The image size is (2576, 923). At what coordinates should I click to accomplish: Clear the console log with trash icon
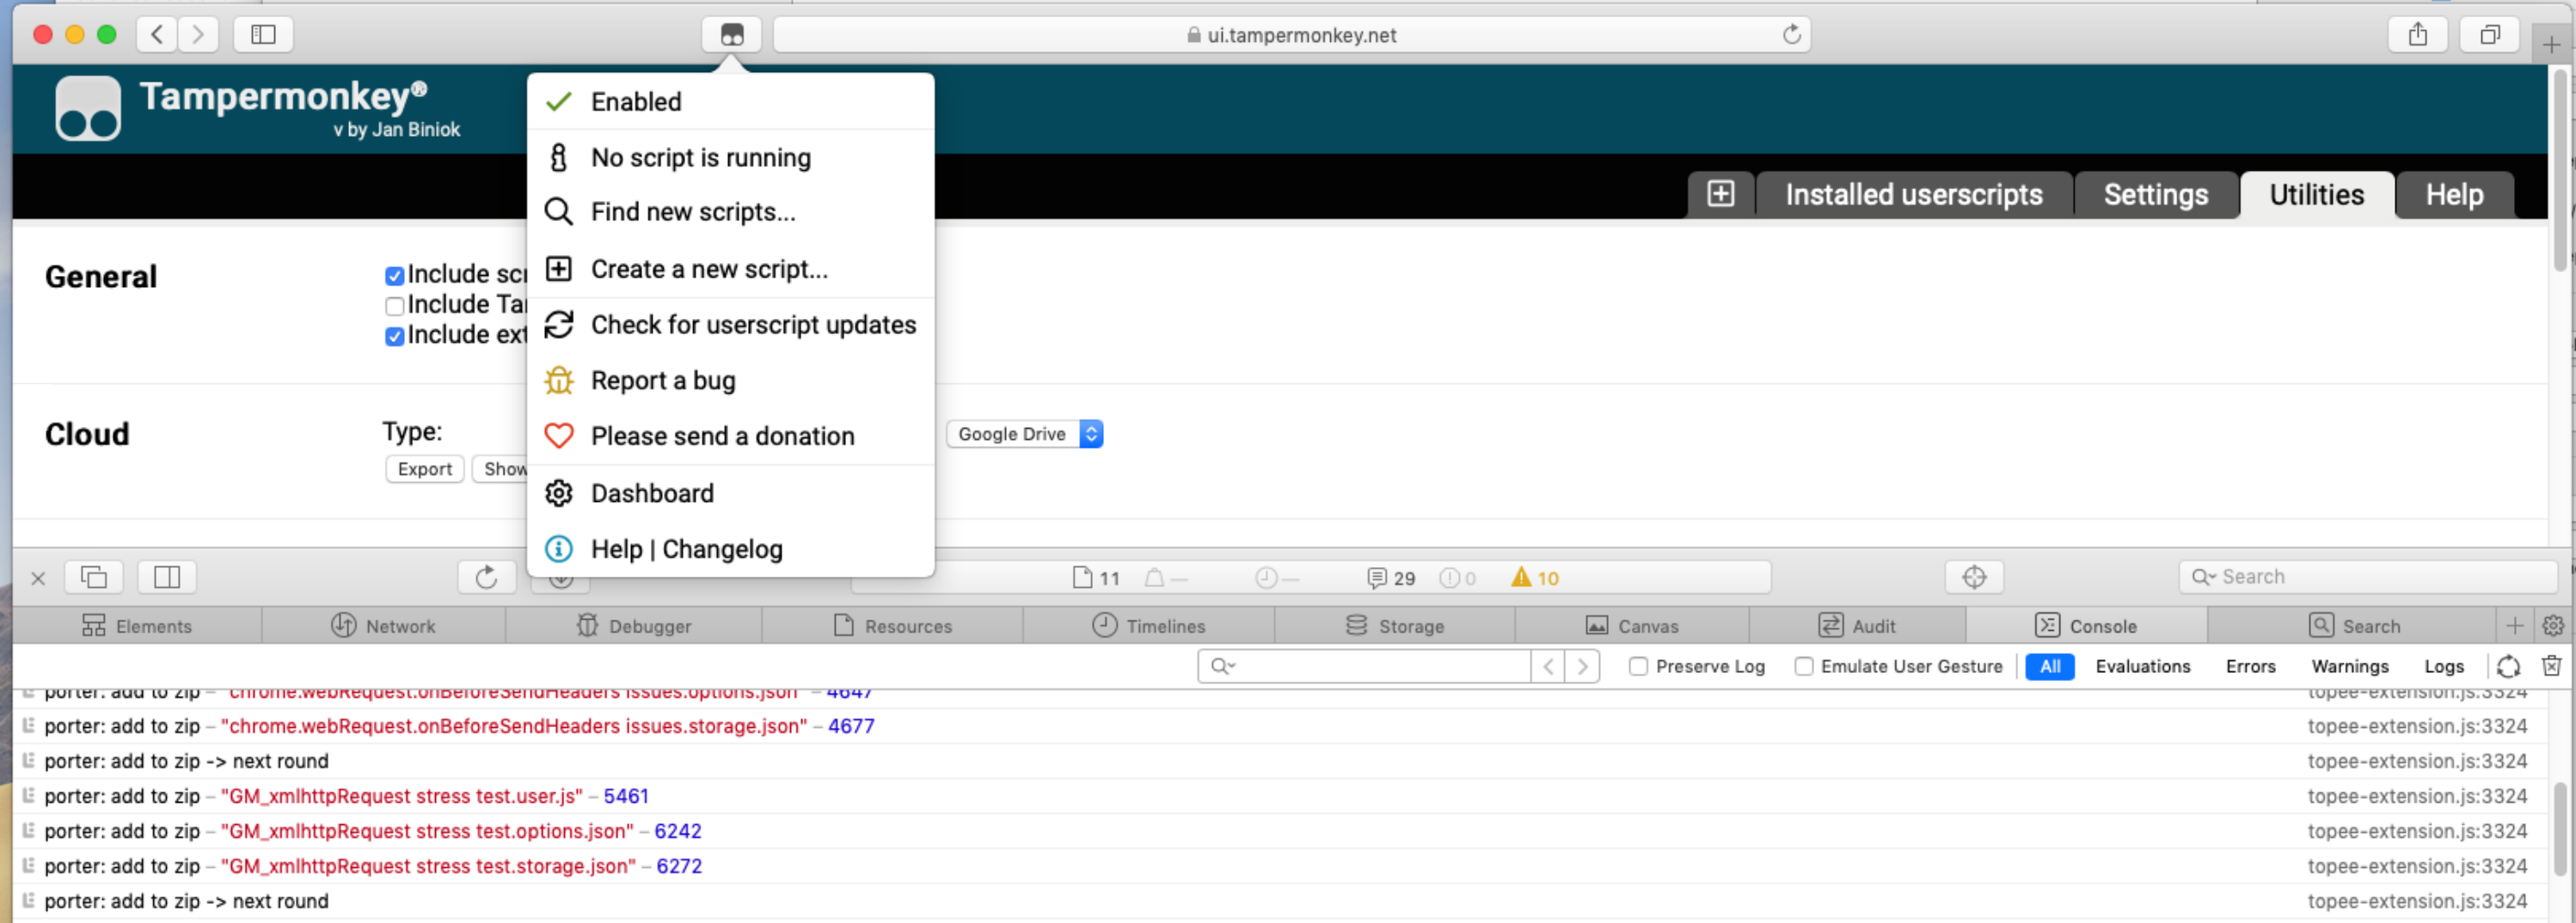[x=2551, y=666]
